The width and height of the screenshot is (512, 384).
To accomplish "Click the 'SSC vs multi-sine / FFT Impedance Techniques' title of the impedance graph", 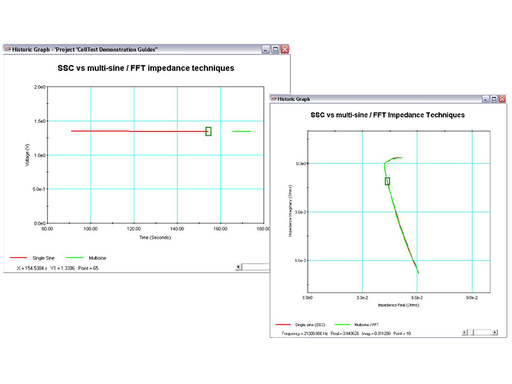I will coord(388,115).
